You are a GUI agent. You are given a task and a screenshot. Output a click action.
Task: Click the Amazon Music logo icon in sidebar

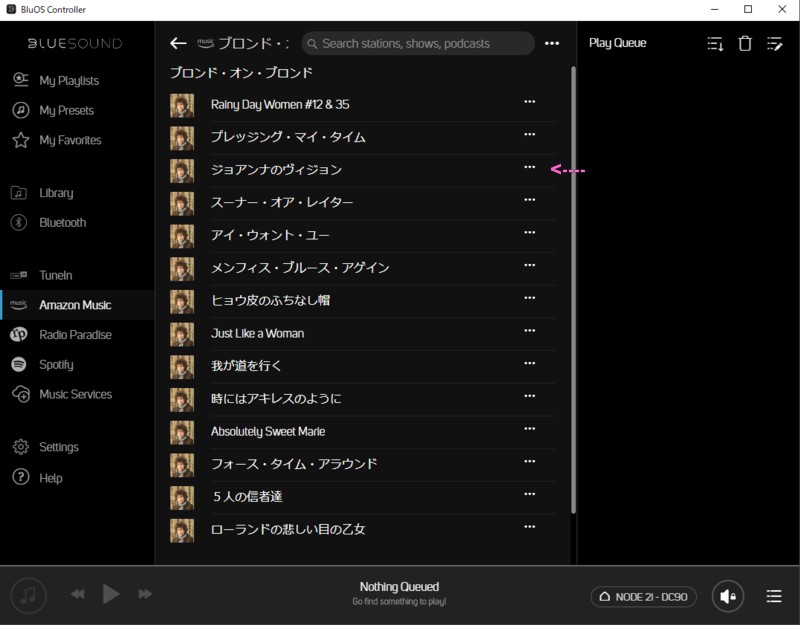tap(19, 305)
